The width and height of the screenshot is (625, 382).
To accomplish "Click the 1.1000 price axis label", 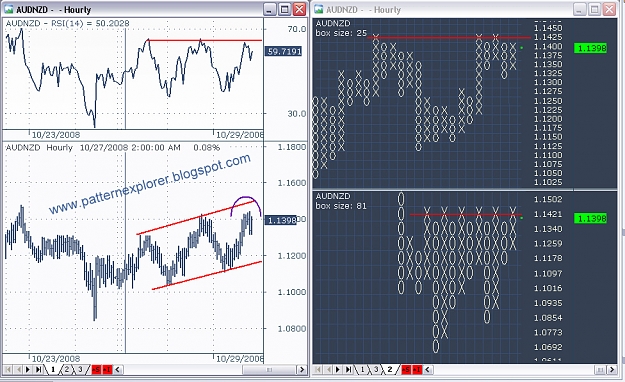I will (292, 292).
